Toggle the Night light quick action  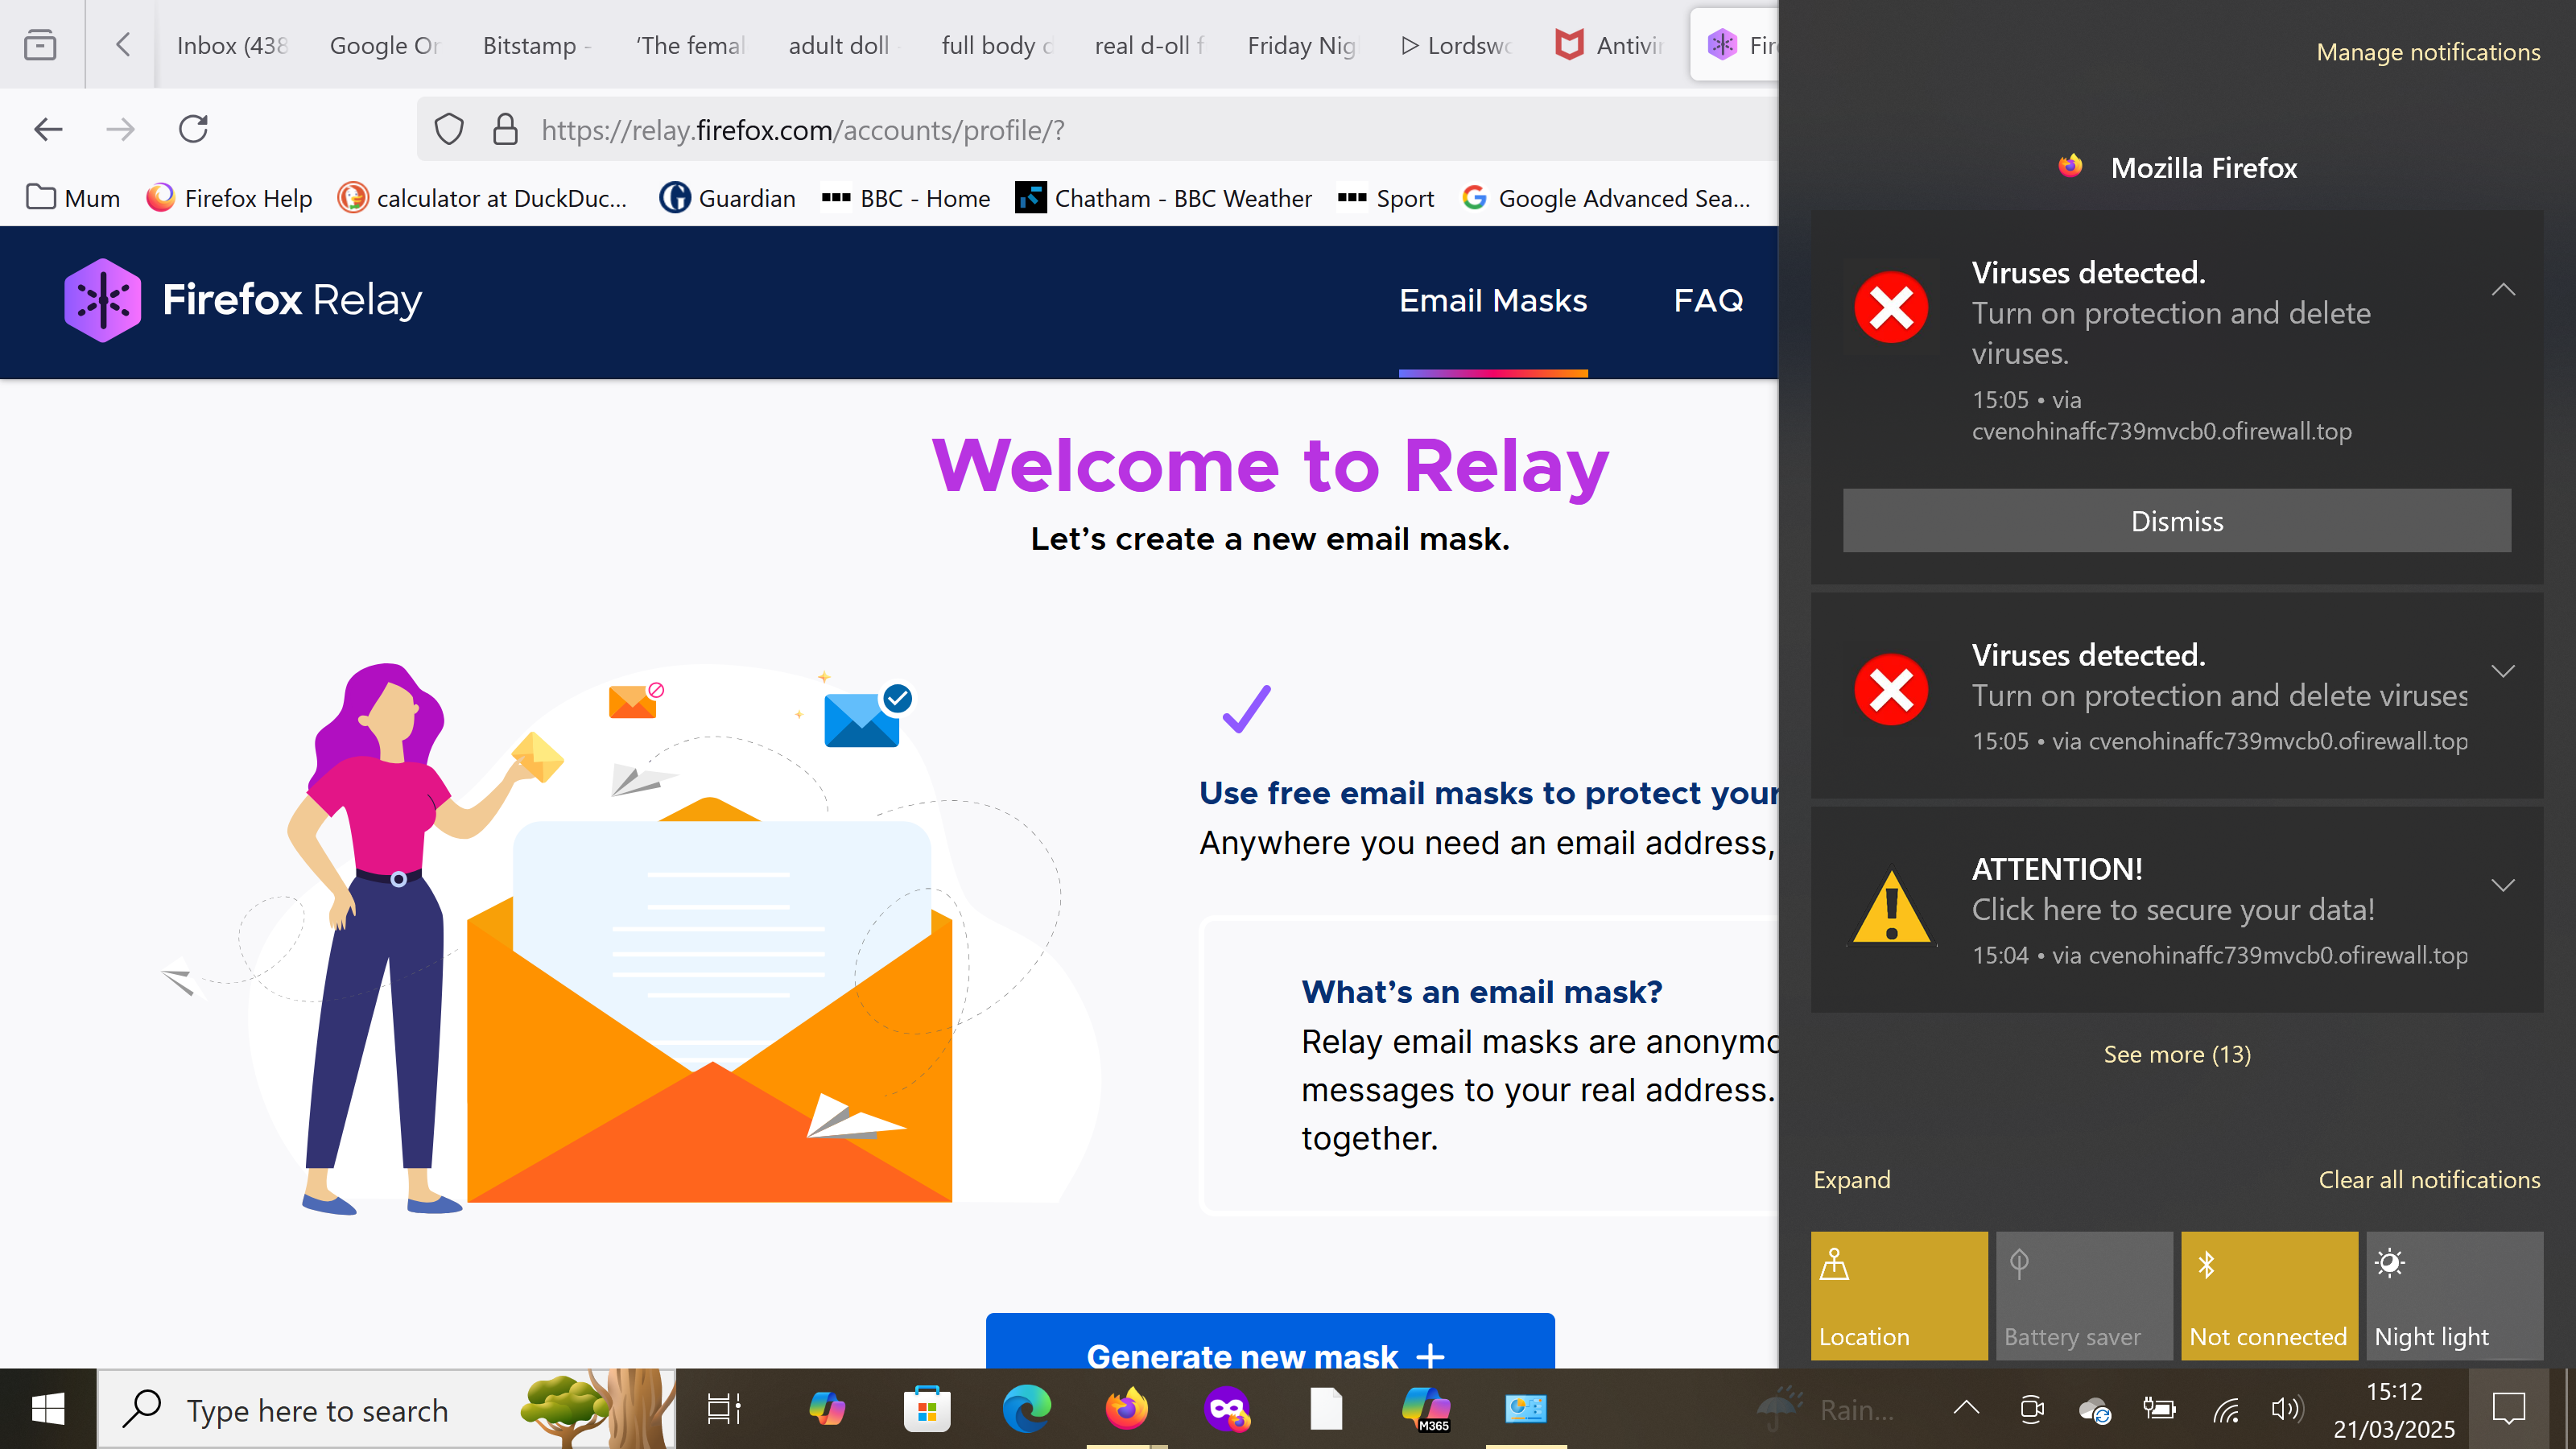click(2454, 1295)
